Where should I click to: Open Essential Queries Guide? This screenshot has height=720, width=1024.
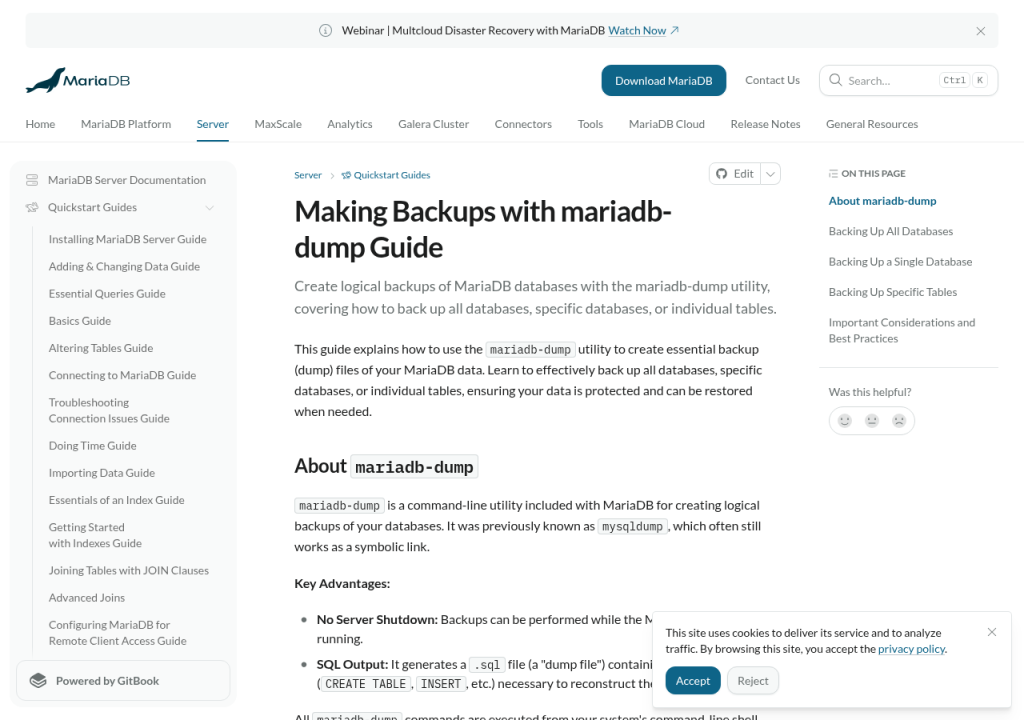pyautogui.click(x=107, y=294)
